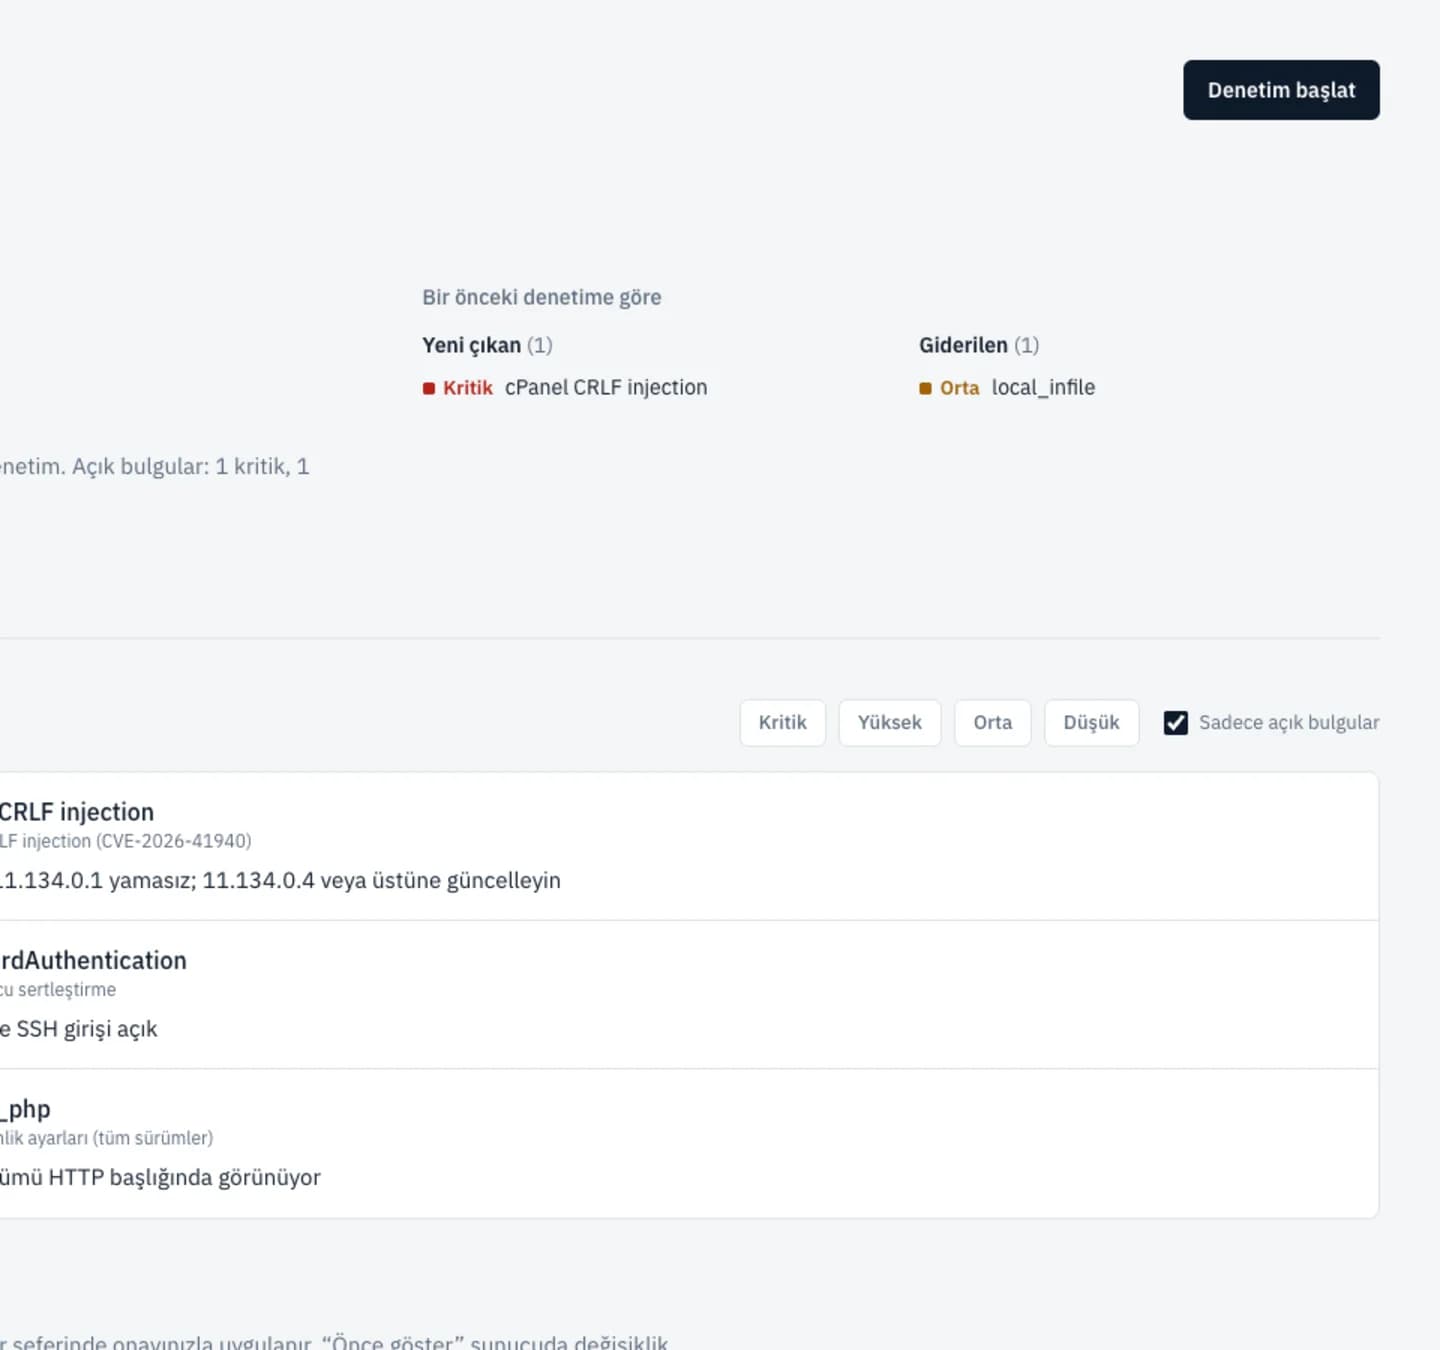Open the CRLF injection finding row

689,846
